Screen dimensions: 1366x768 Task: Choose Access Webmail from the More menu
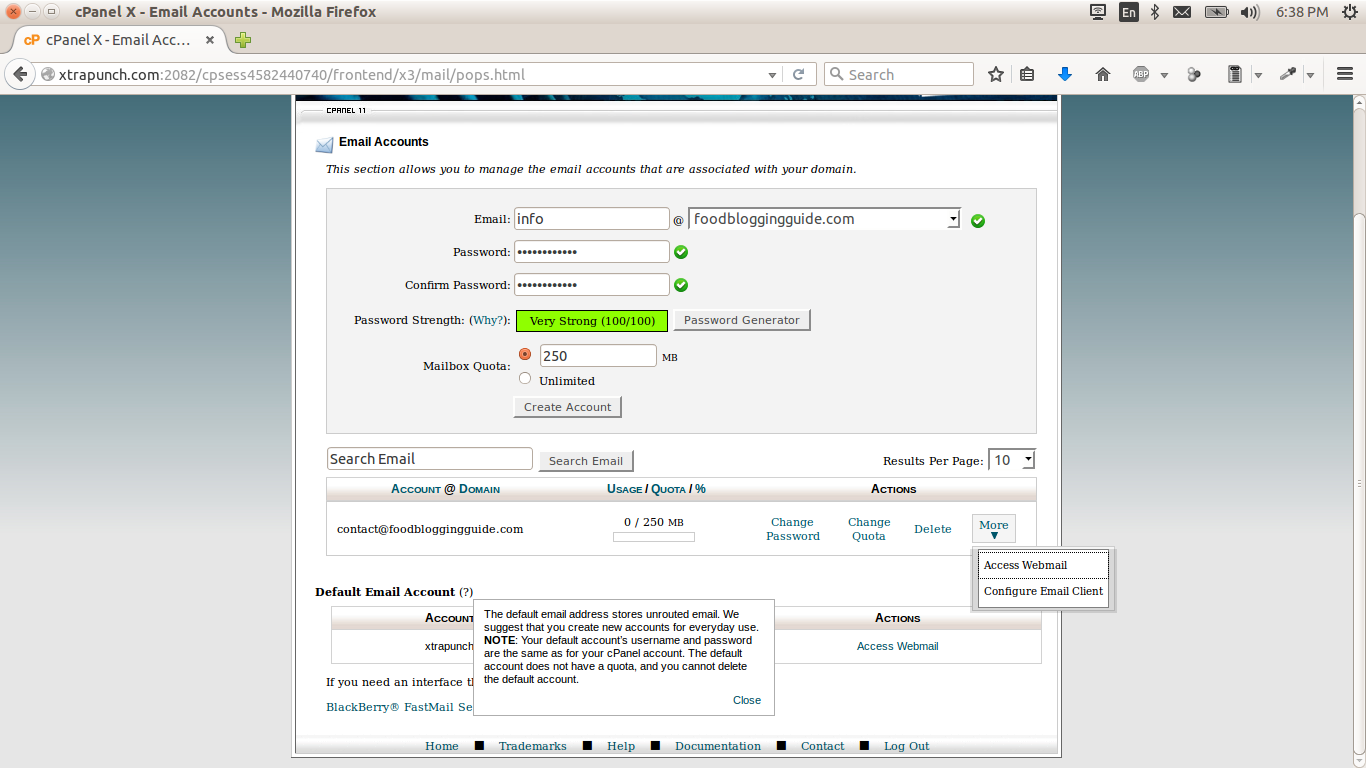click(1043, 565)
